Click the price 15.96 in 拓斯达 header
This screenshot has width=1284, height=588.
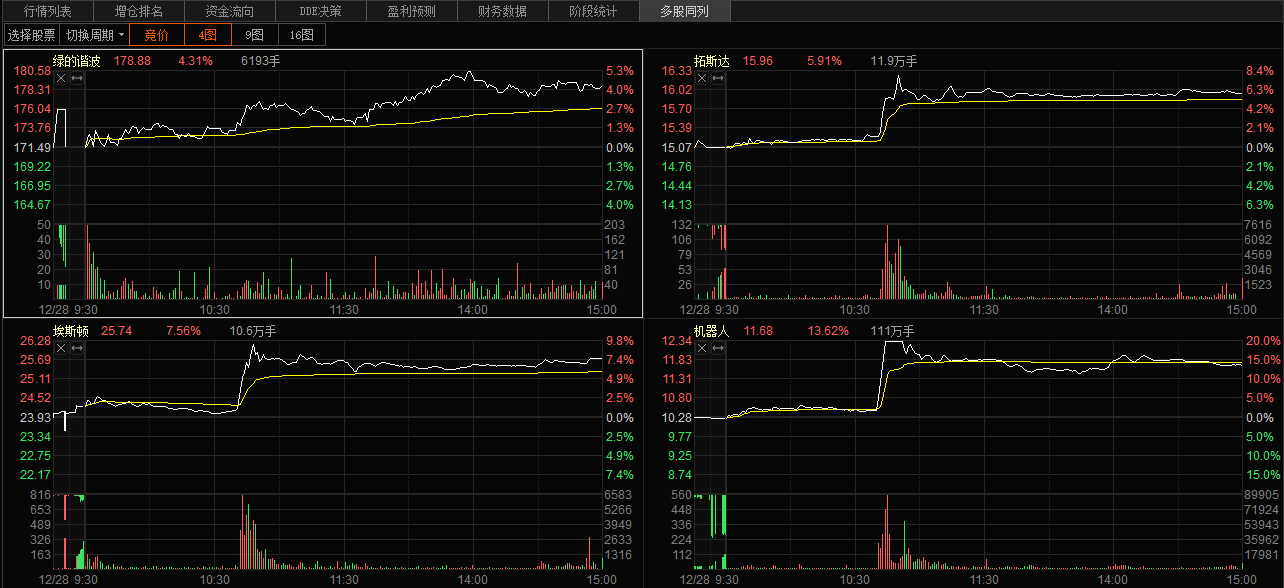coord(758,61)
